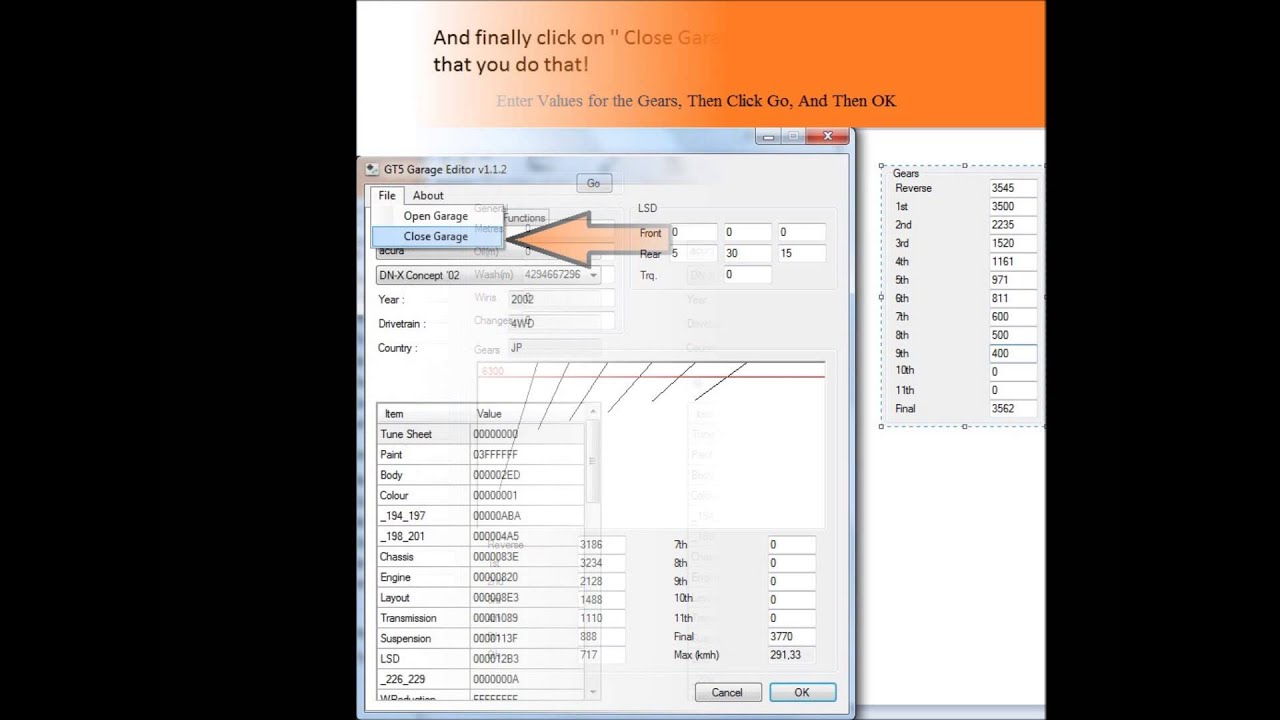Click 5th gear field 971 in Gears panel
The height and width of the screenshot is (720, 1280).
click(x=1012, y=280)
